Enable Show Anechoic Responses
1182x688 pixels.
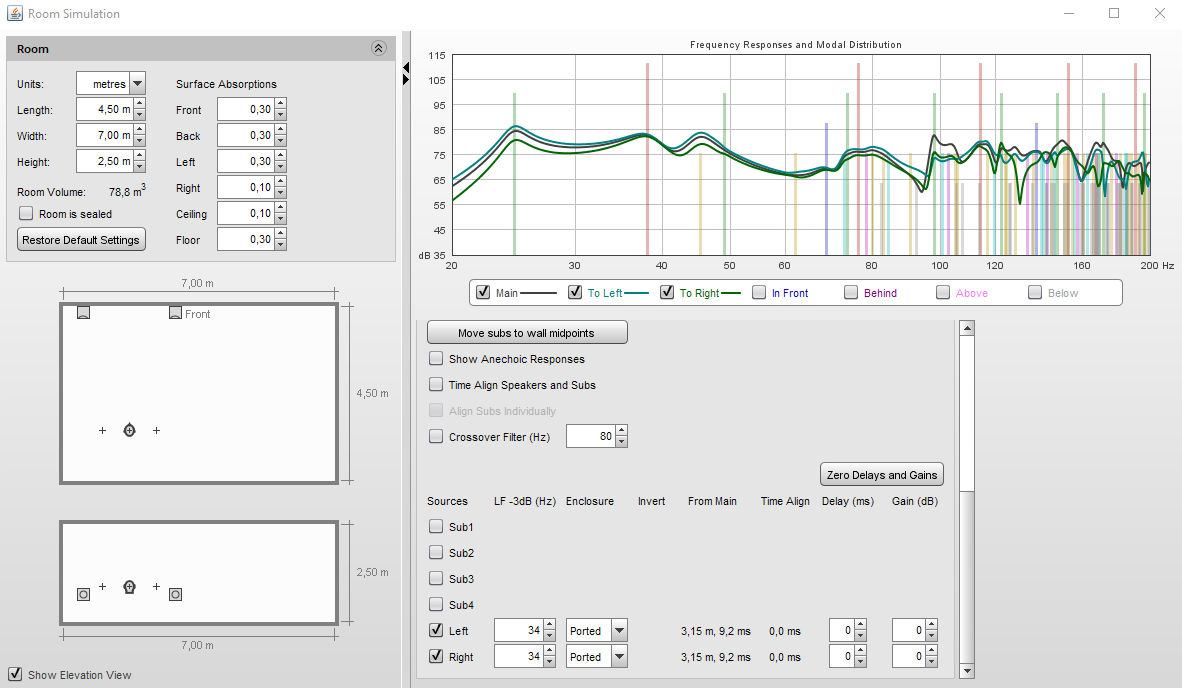click(x=436, y=359)
